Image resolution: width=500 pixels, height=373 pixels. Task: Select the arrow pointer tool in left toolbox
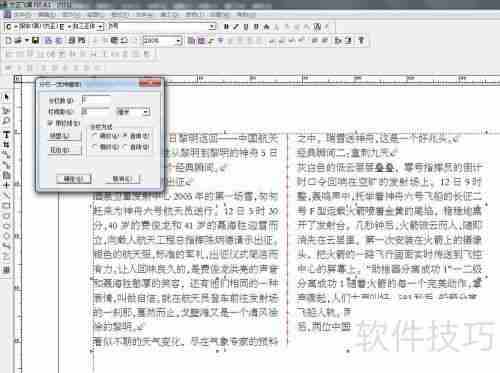[x=6, y=97]
